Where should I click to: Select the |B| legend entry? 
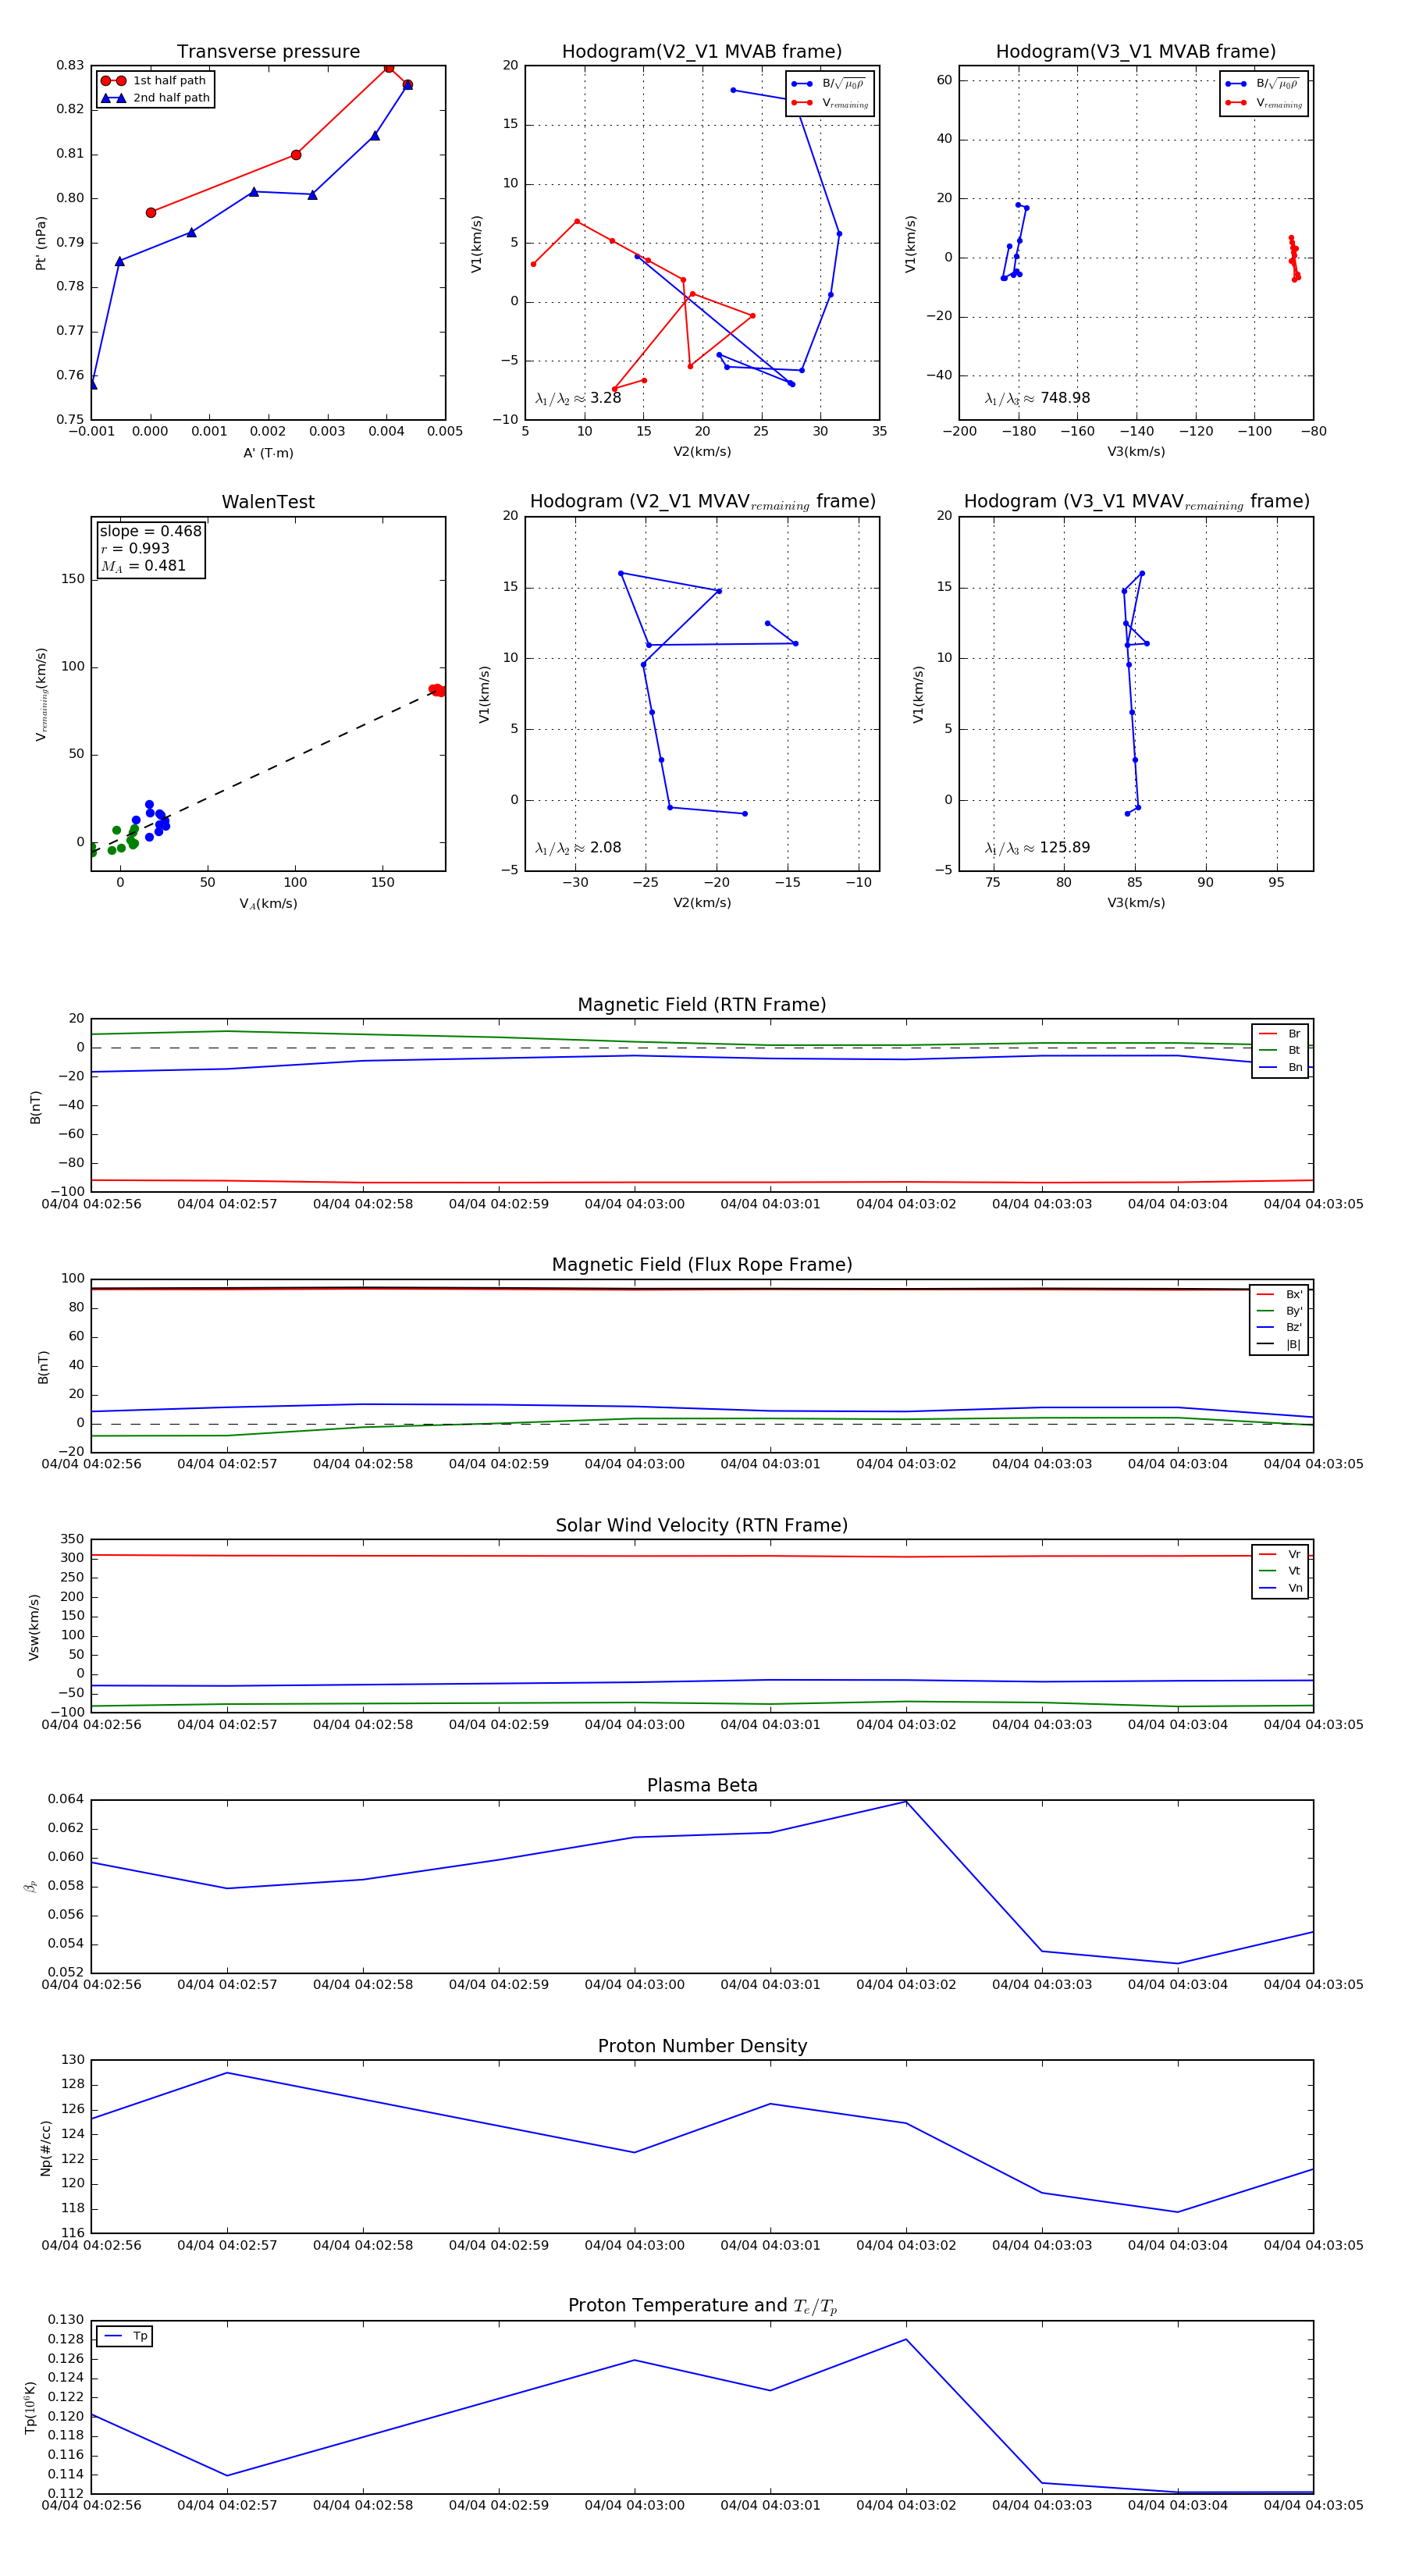point(1279,1344)
